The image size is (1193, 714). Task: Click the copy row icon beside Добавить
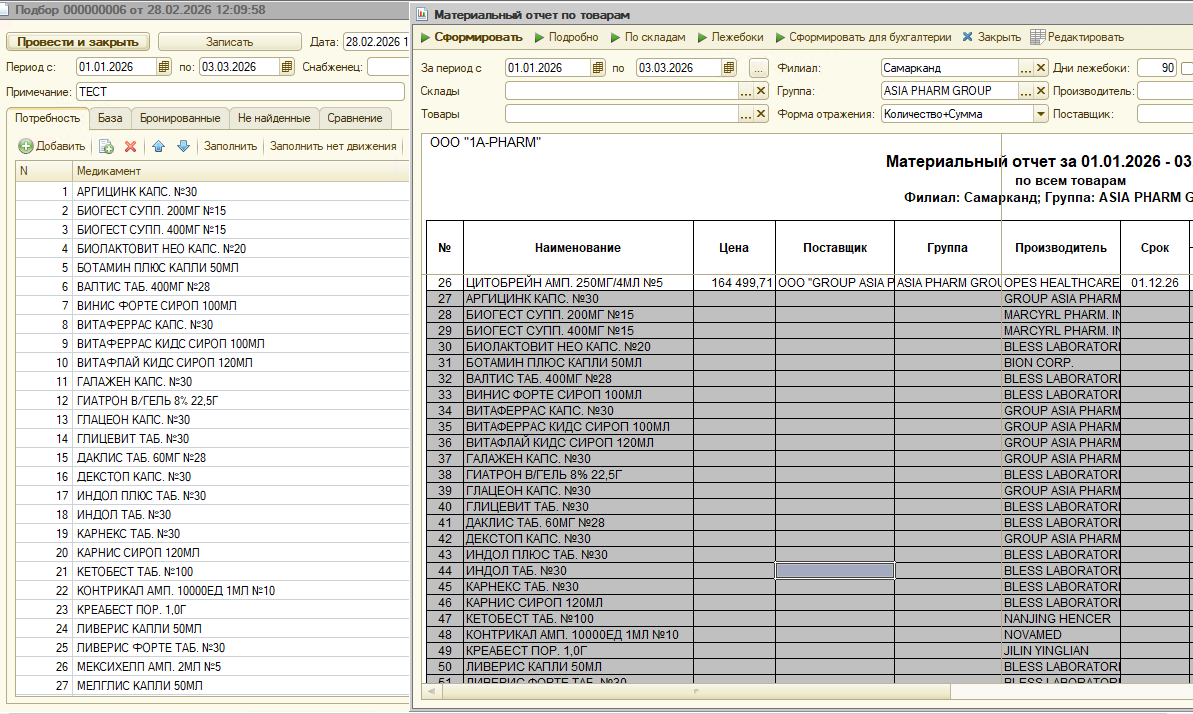click(x=106, y=146)
